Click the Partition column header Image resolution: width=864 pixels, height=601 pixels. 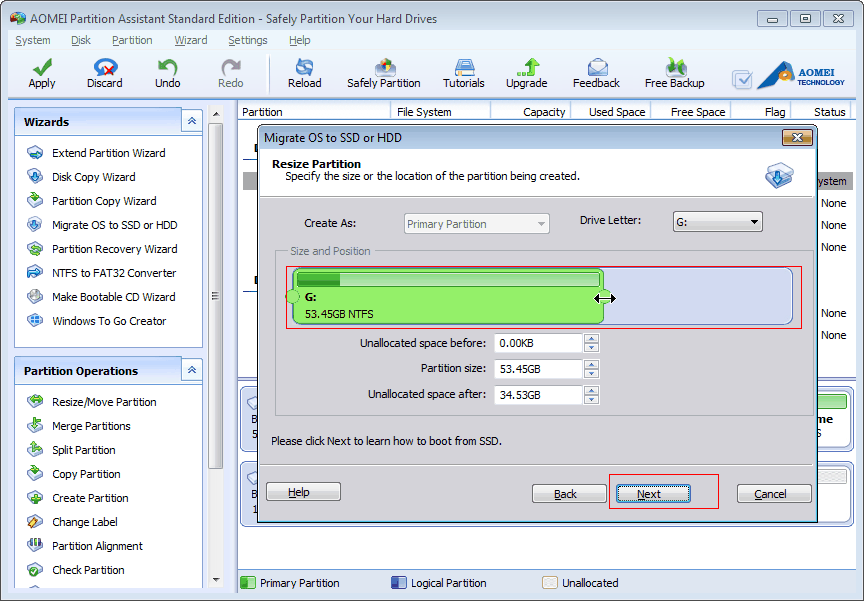point(314,112)
